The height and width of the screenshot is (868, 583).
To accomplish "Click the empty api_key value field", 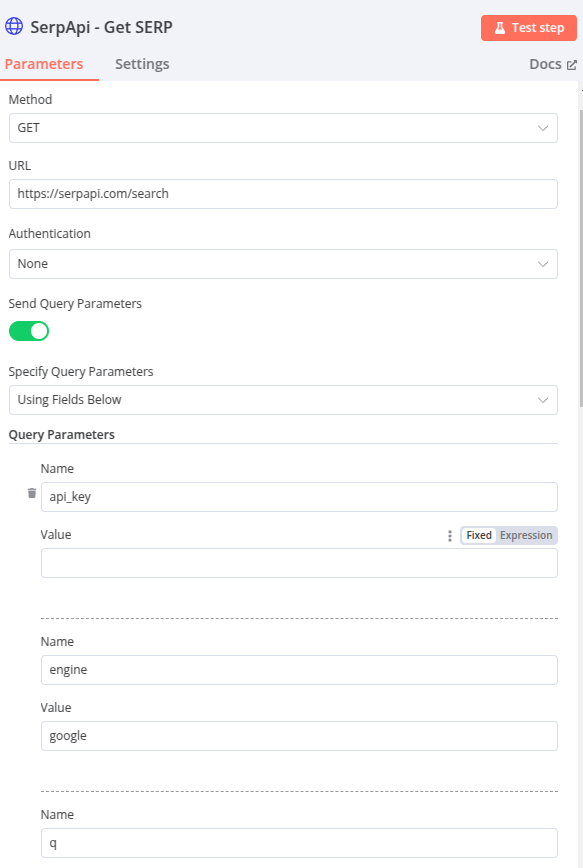I will coord(299,563).
